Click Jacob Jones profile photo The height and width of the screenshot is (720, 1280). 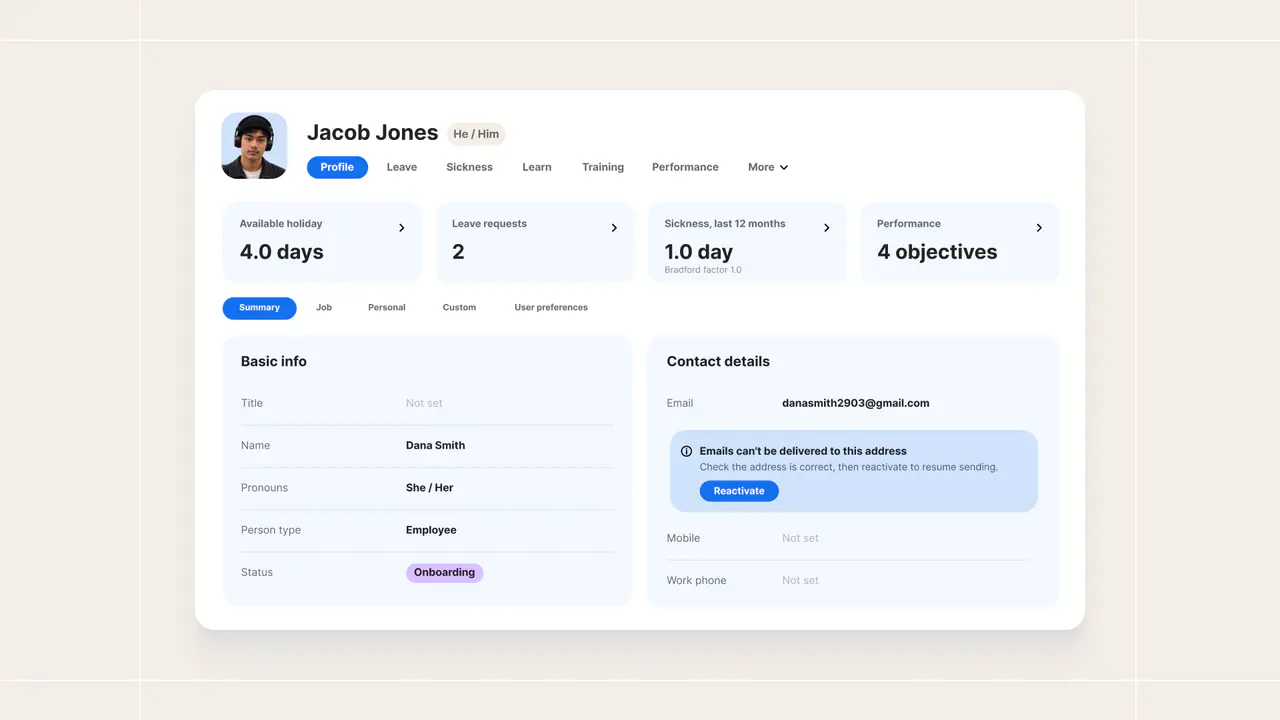254,146
